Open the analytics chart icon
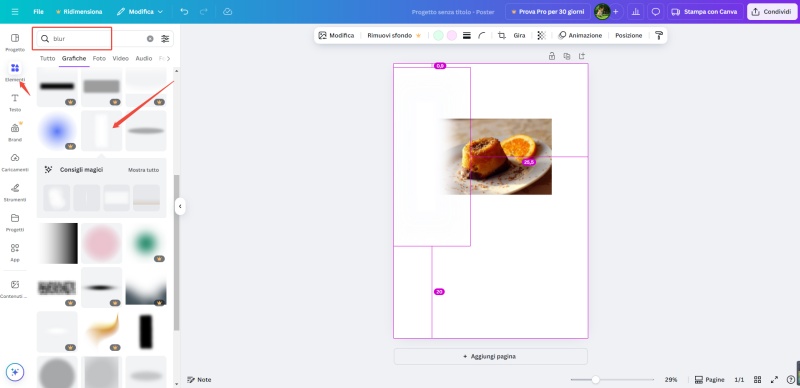 pos(635,11)
